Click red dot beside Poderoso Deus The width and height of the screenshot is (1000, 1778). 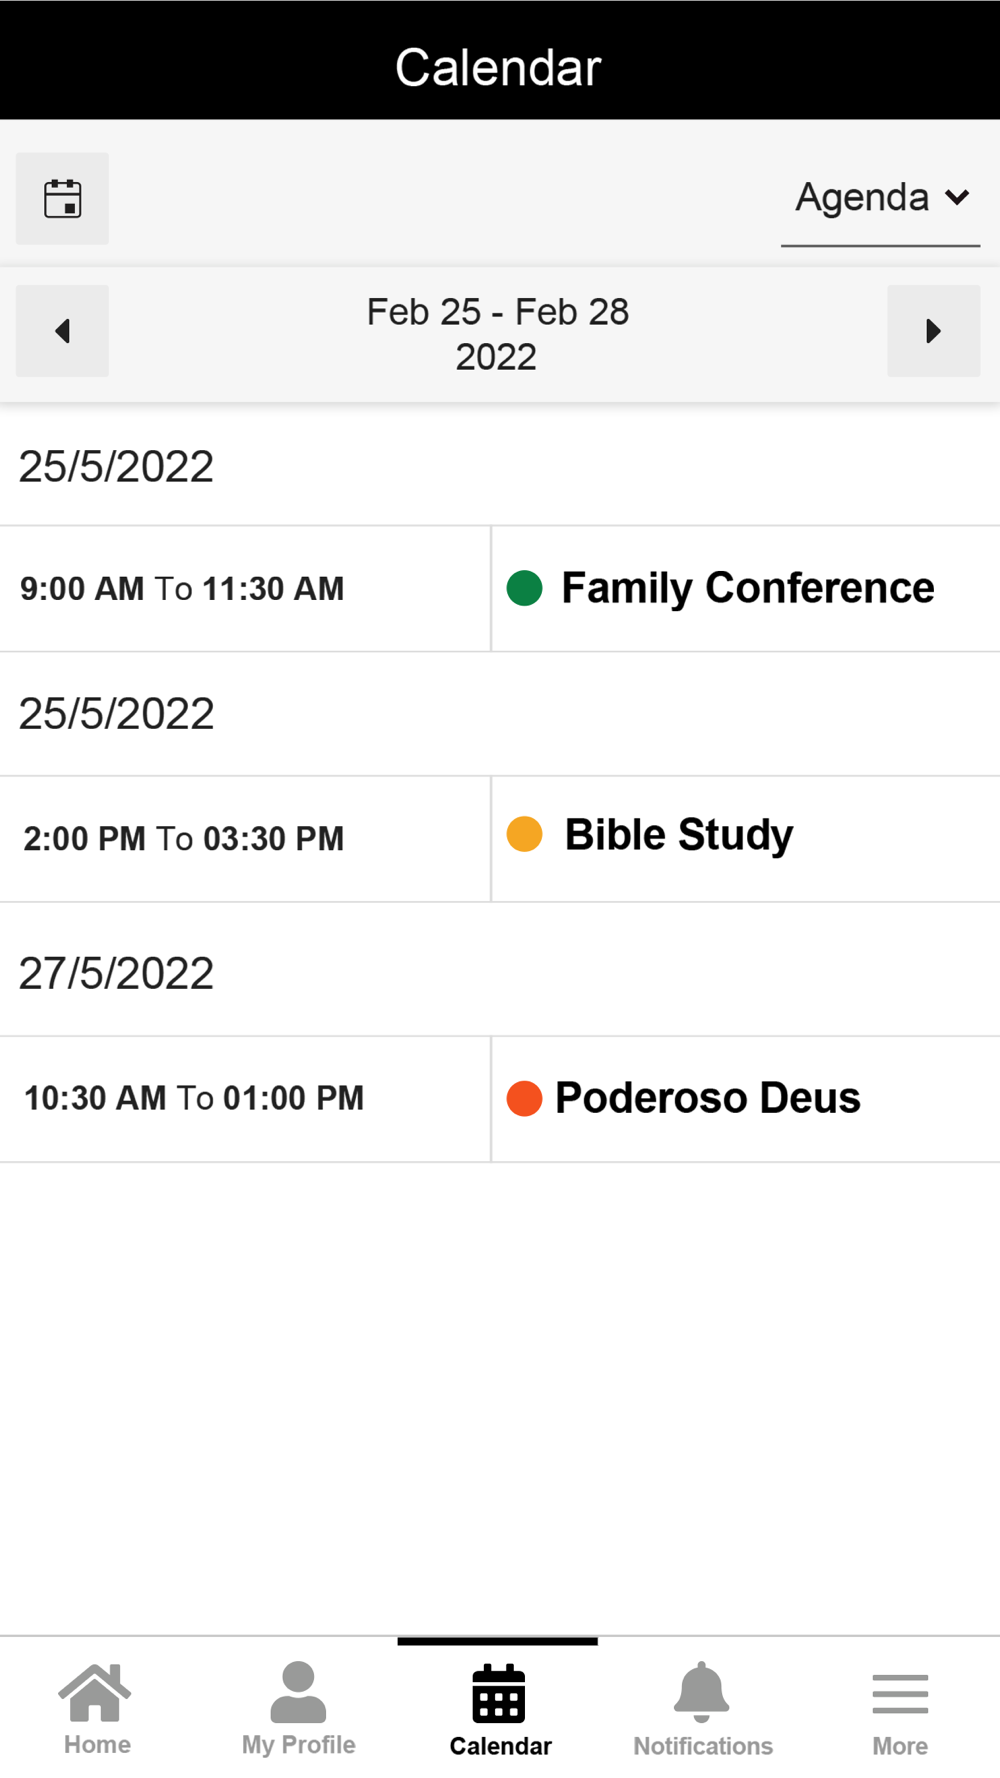coord(525,1098)
